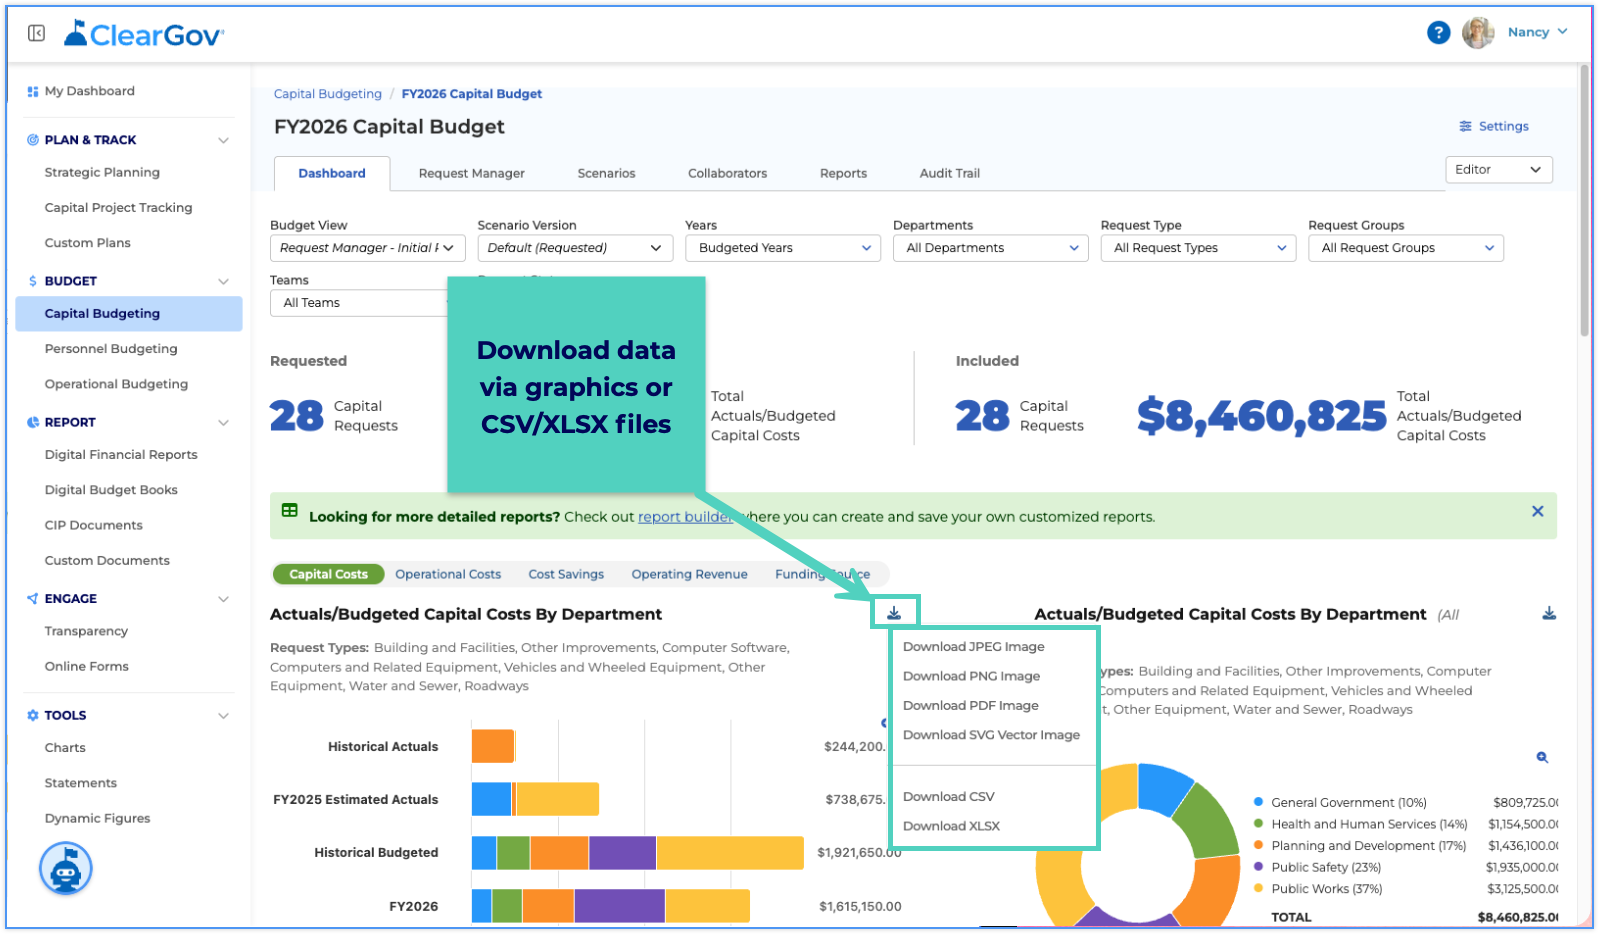Viewport: 1599px width, 934px height.
Task: Choose Download PDF Image
Action: pyautogui.click(x=970, y=706)
